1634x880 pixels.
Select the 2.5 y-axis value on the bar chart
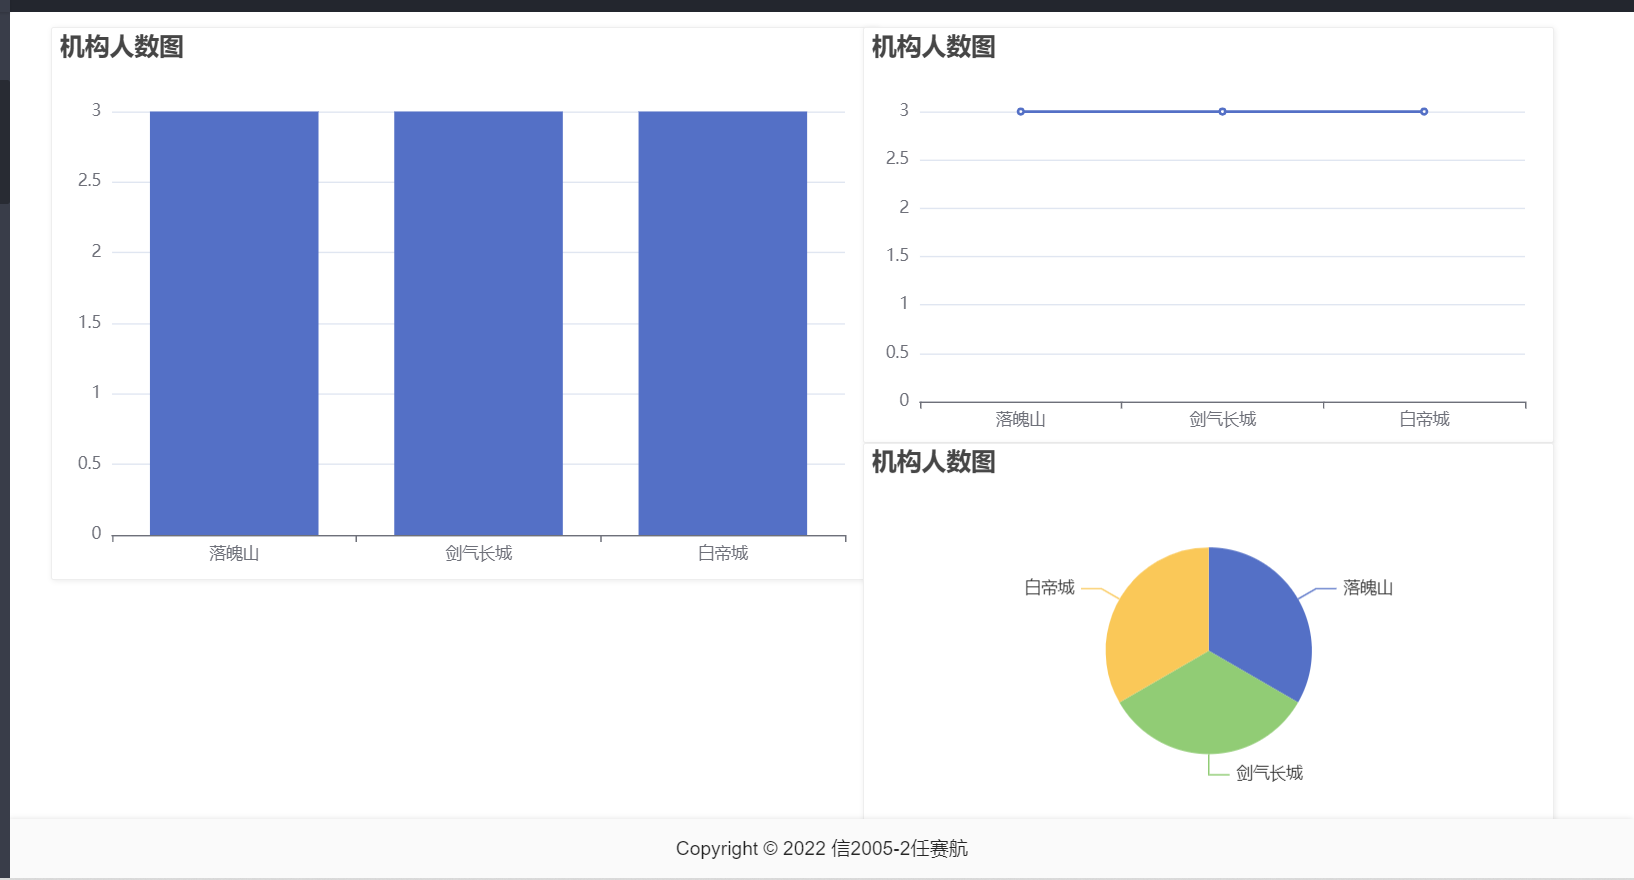pos(89,180)
